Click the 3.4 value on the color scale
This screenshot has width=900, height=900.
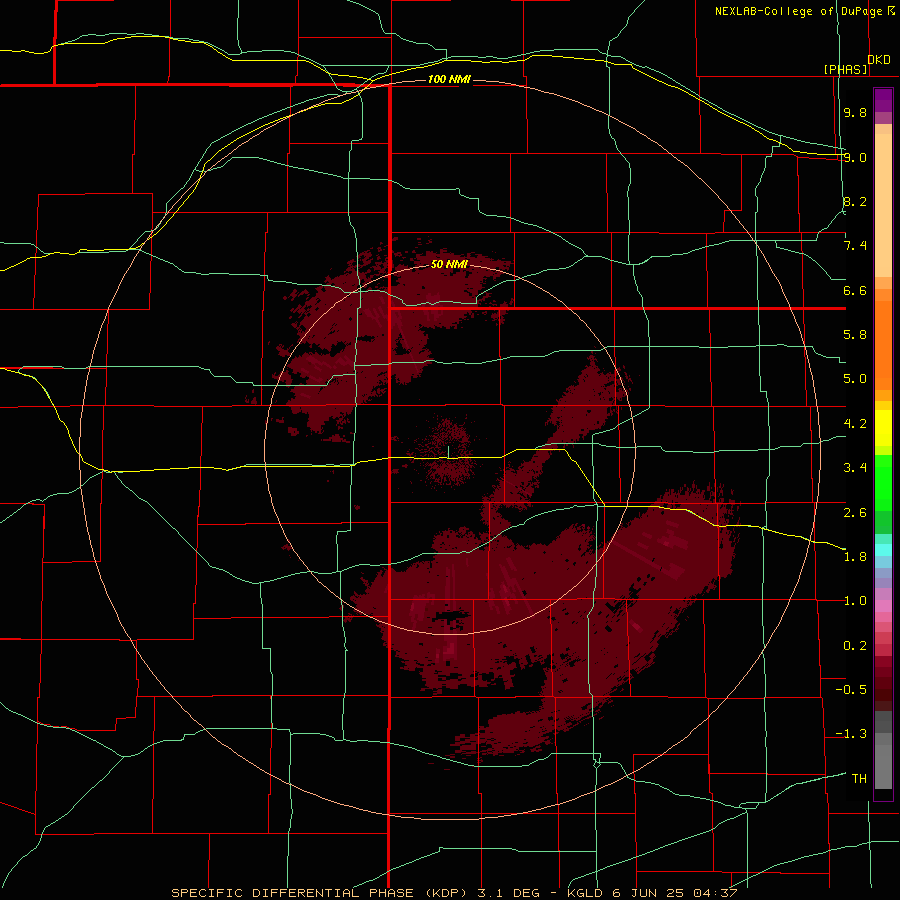click(x=855, y=468)
